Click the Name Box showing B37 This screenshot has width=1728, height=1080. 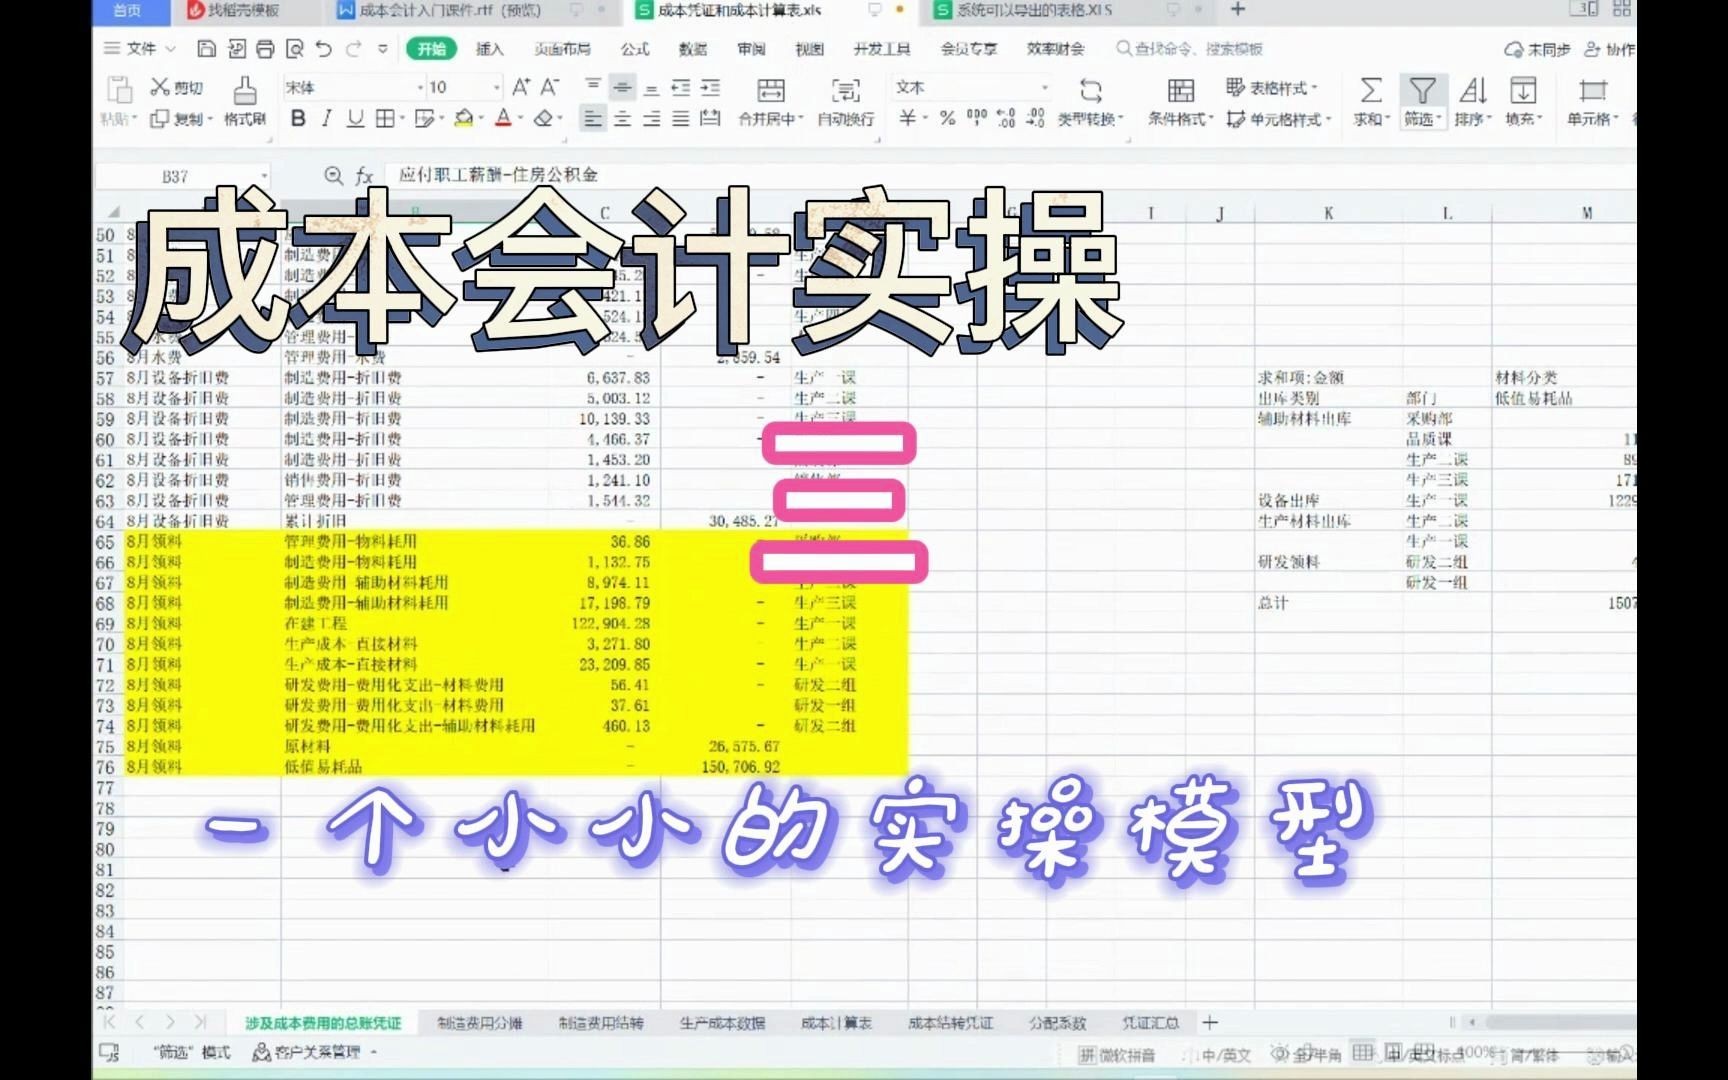181,176
